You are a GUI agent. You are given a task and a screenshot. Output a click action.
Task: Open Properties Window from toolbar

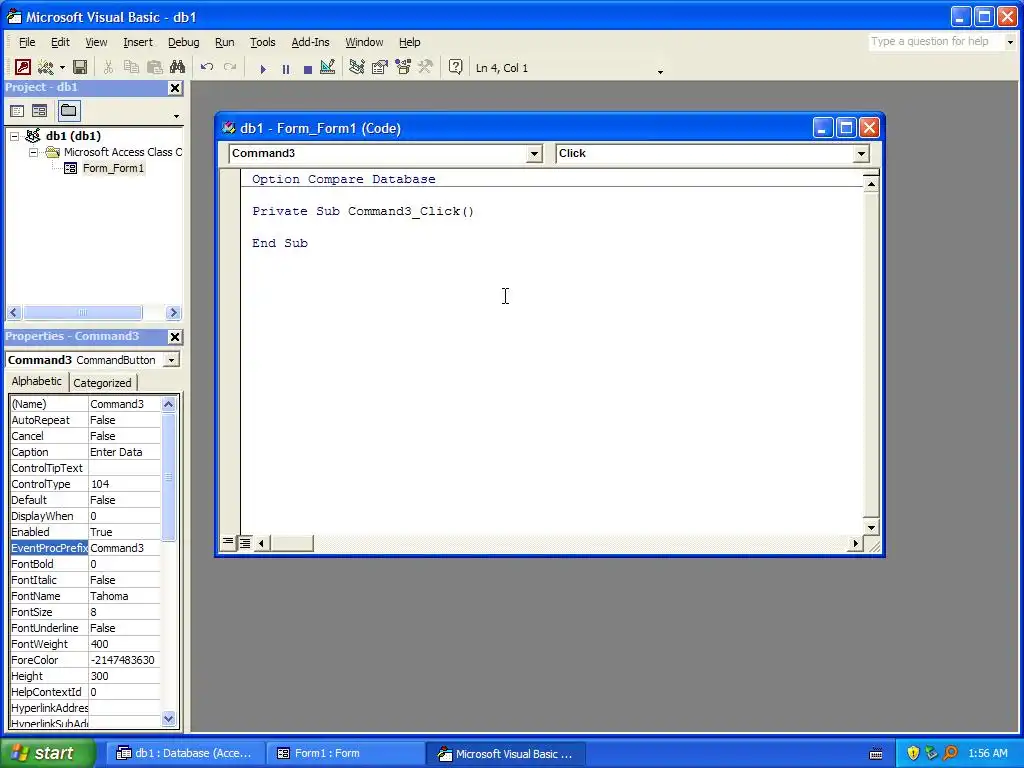click(379, 67)
